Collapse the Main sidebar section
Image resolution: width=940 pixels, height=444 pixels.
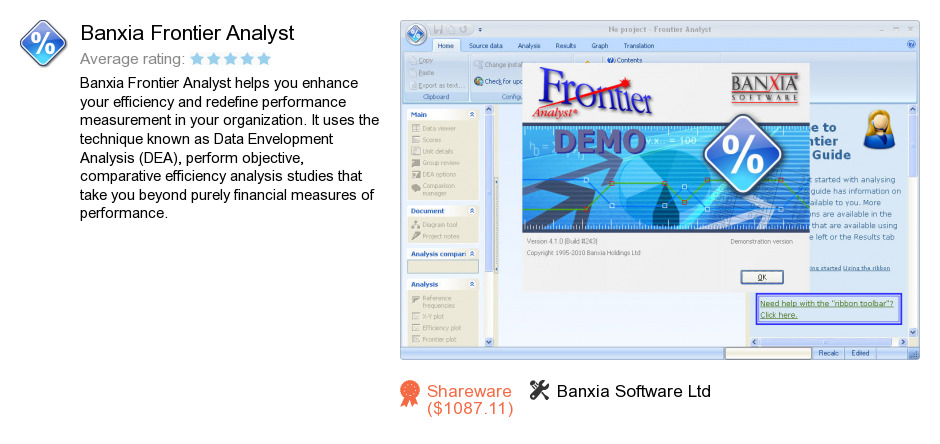tap(472, 114)
